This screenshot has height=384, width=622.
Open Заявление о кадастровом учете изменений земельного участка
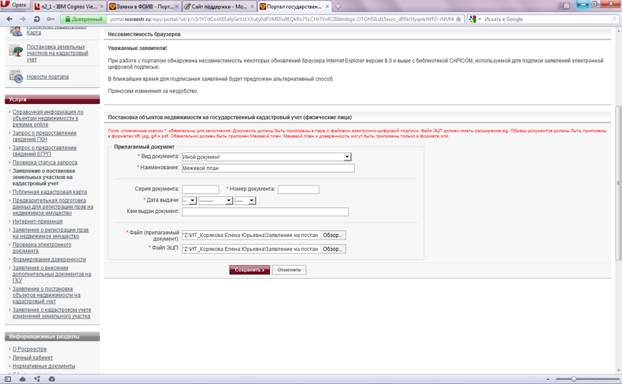52,313
